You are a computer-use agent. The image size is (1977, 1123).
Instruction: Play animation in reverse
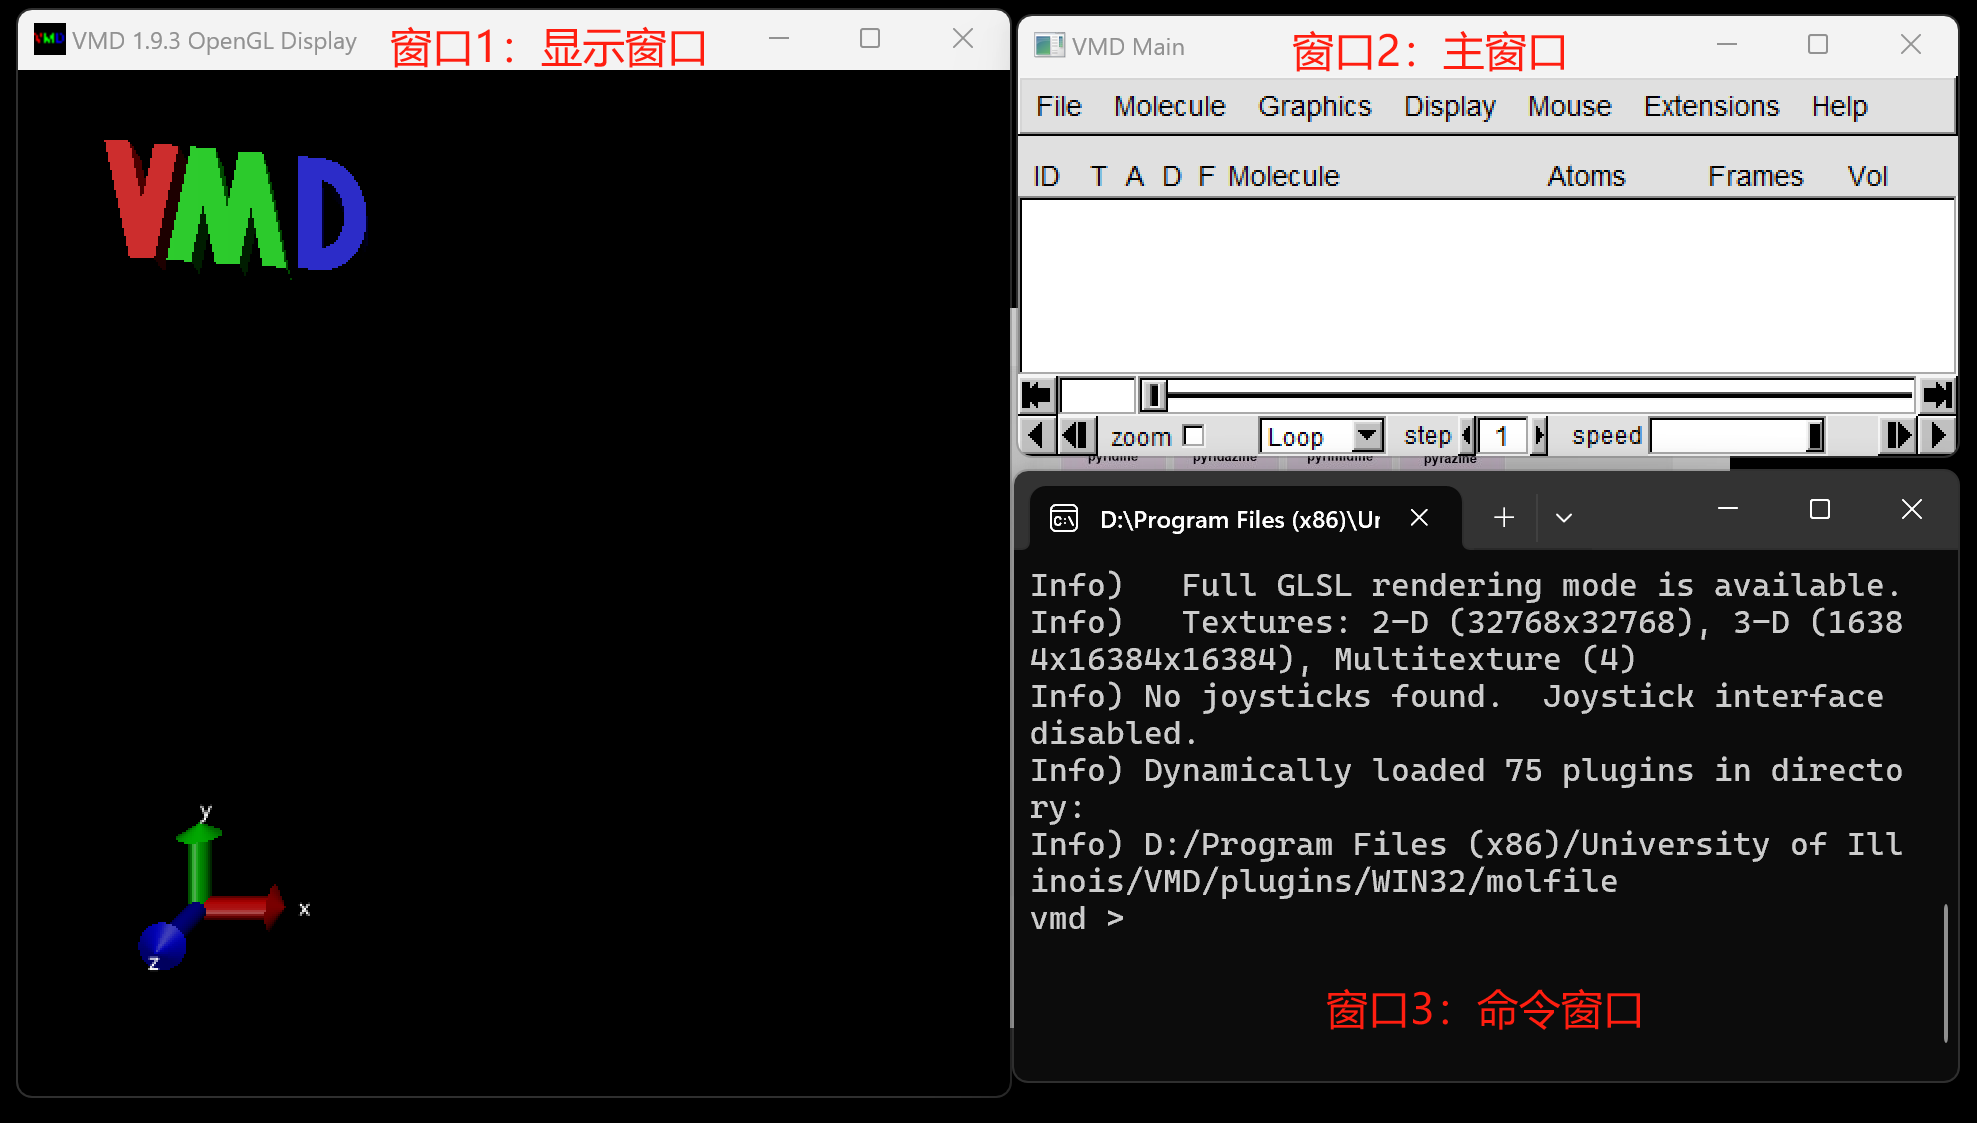1036,436
